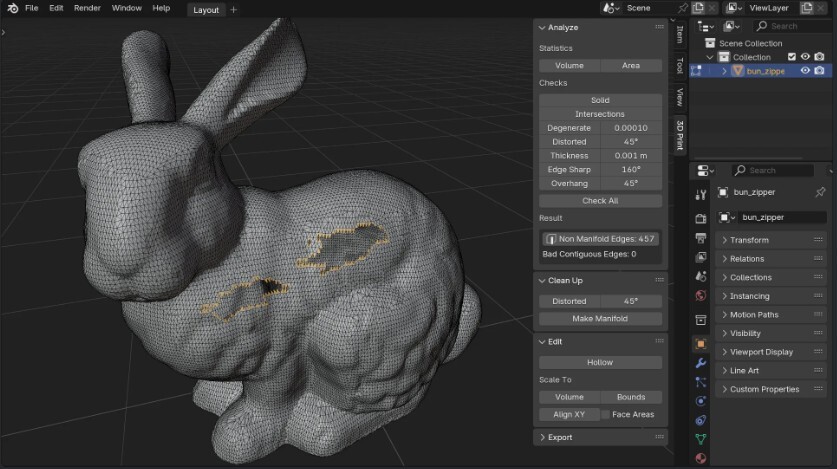This screenshot has width=837, height=469.
Task: Click the Outliner Search field
Action: coord(791,26)
